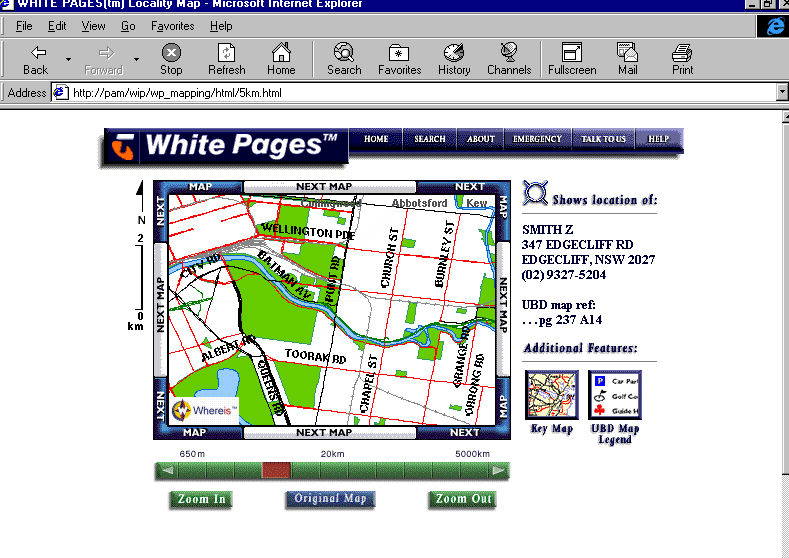Open the Search toolbar button
789x558 pixels.
click(344, 59)
